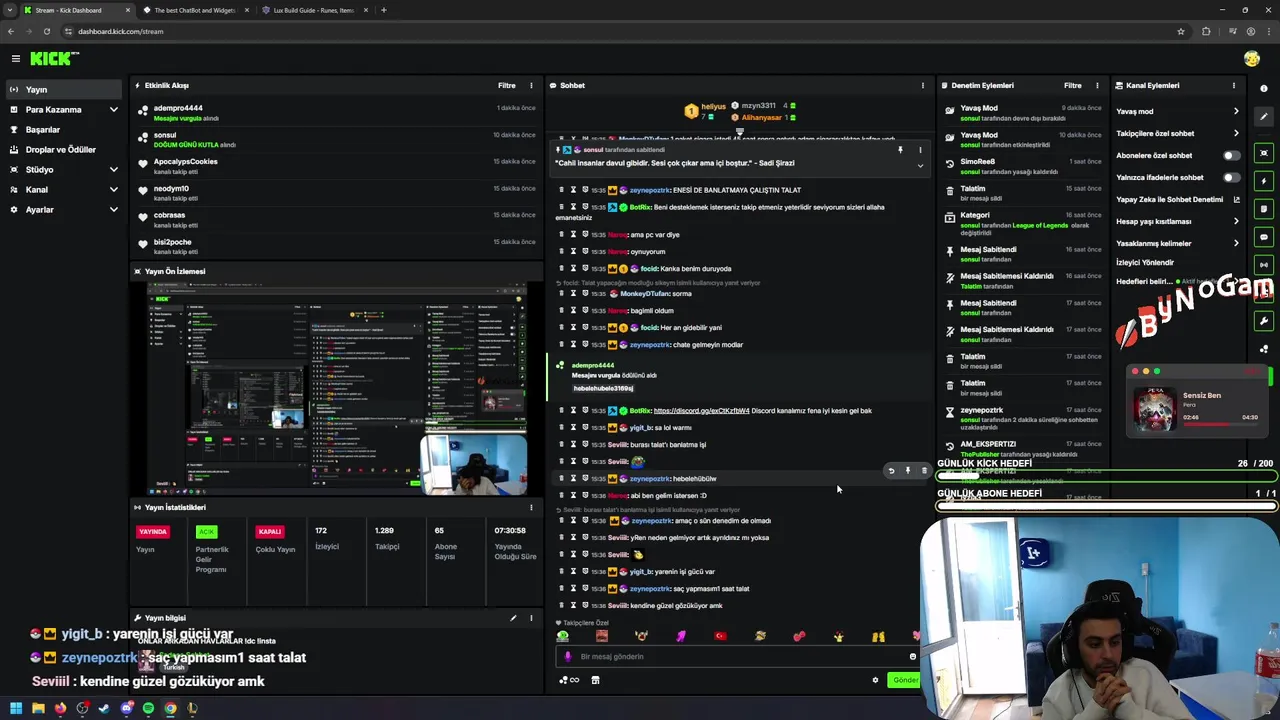Click the channel points infinity icon
This screenshot has height=720, width=1280.
pyautogui.click(x=568, y=680)
